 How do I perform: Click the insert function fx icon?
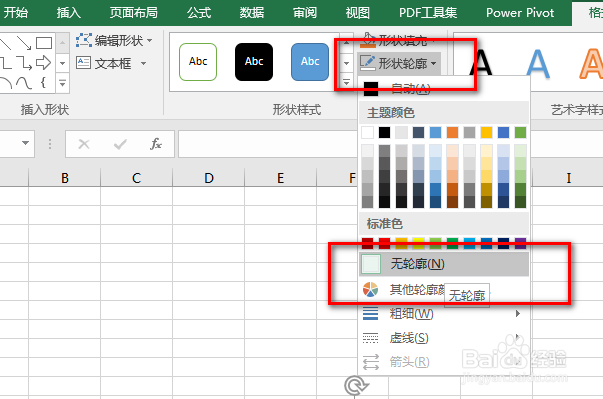156,144
